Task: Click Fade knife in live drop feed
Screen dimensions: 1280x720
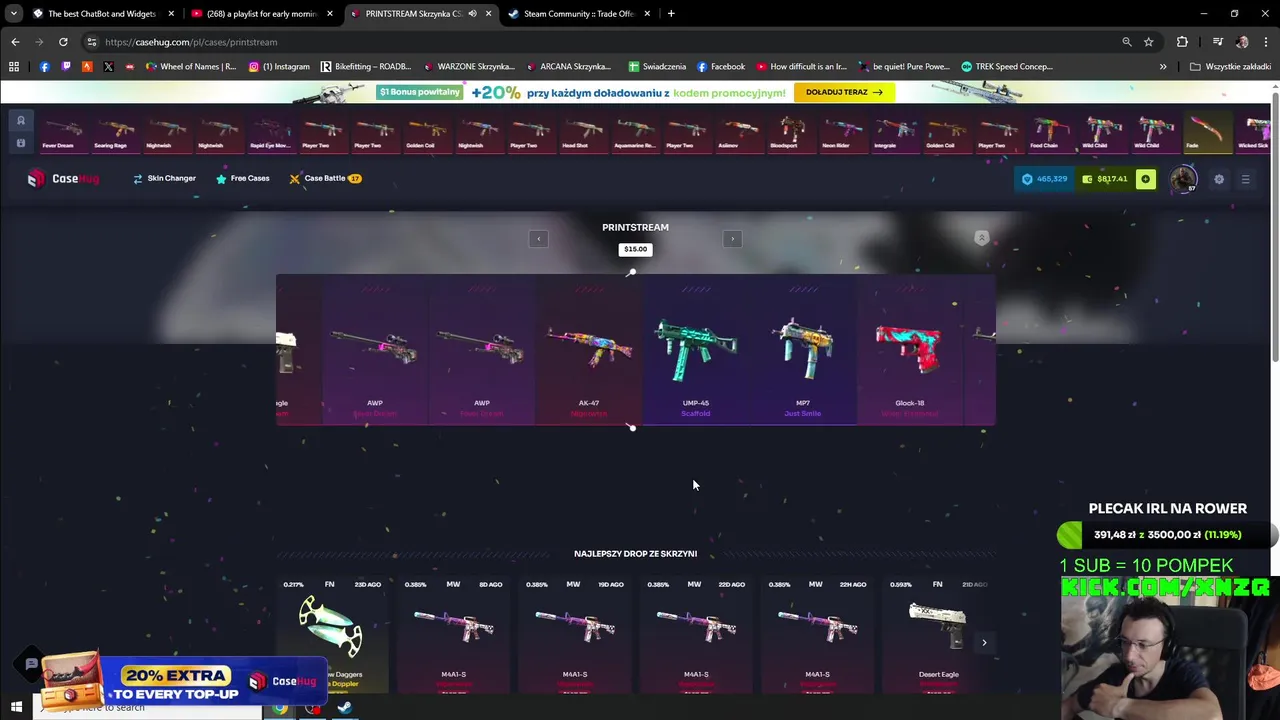Action: 1207,131
